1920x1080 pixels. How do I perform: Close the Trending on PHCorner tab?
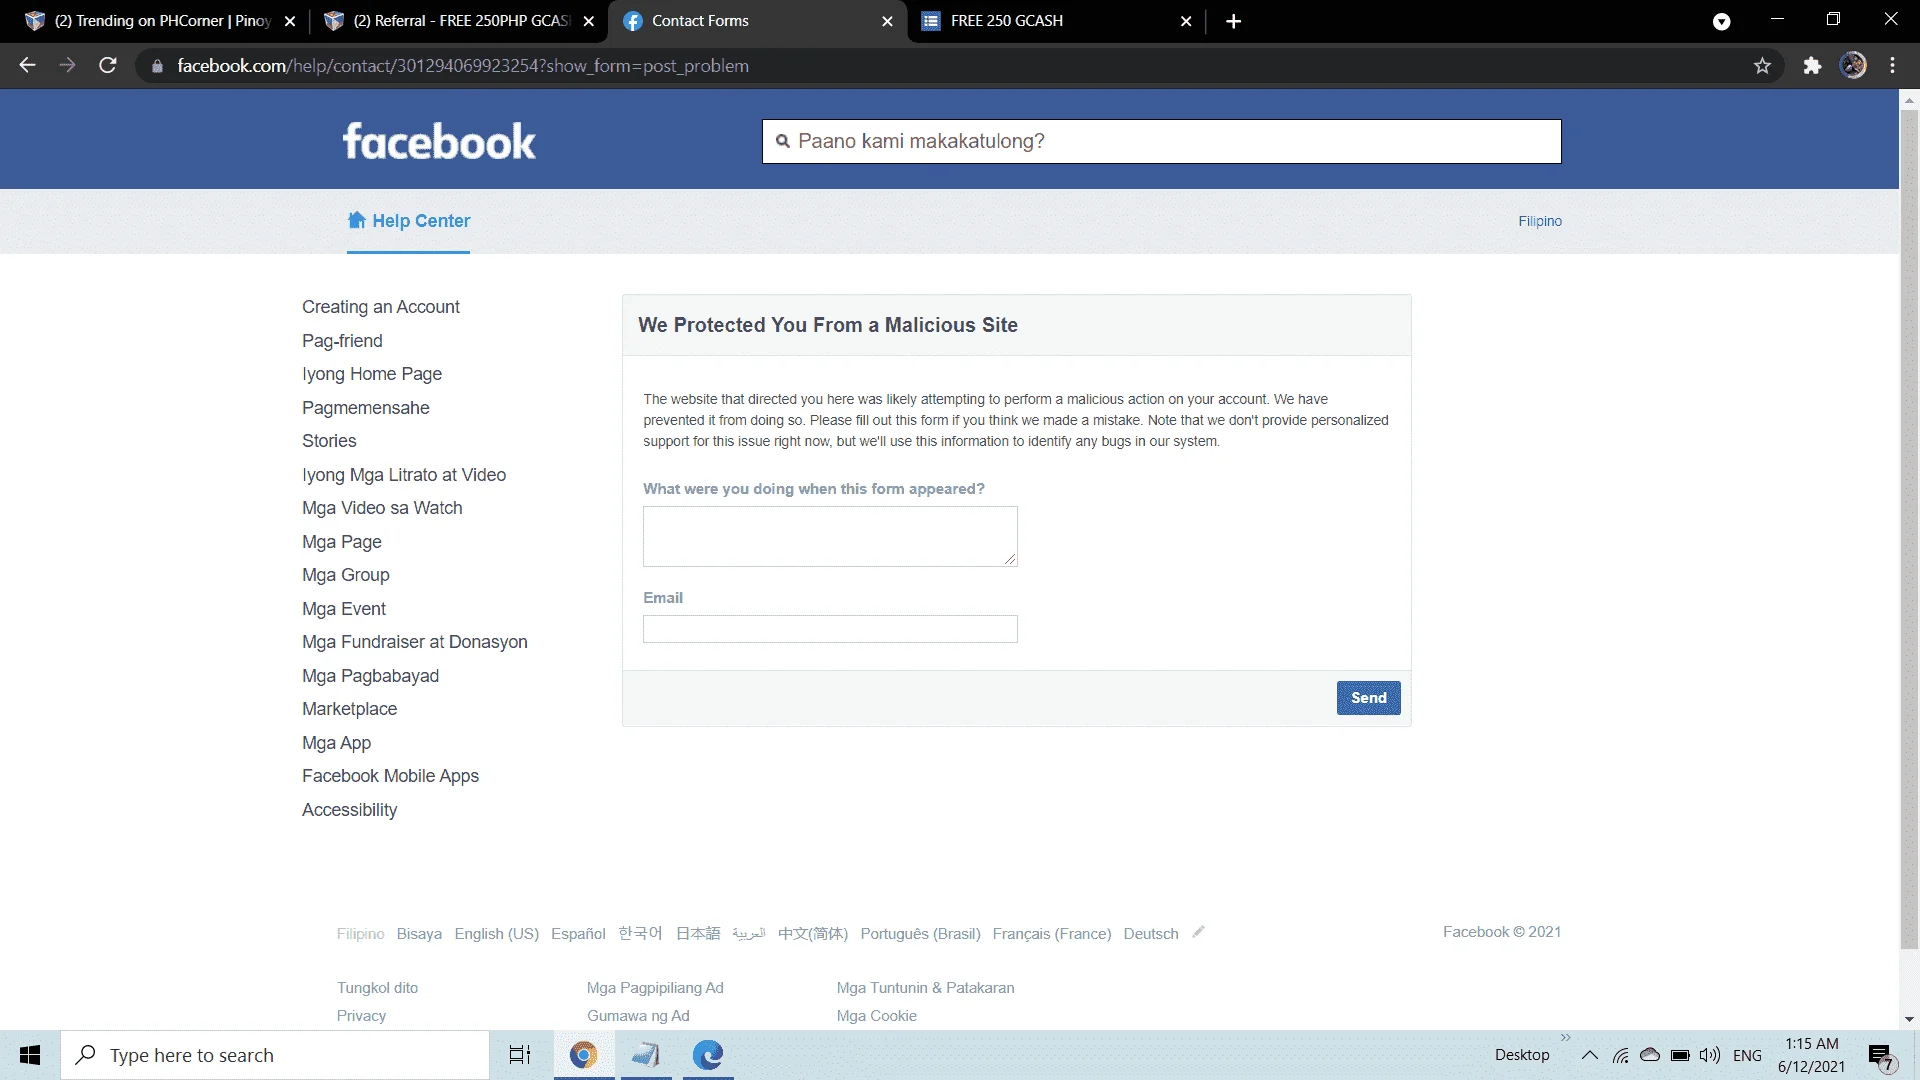tap(290, 21)
